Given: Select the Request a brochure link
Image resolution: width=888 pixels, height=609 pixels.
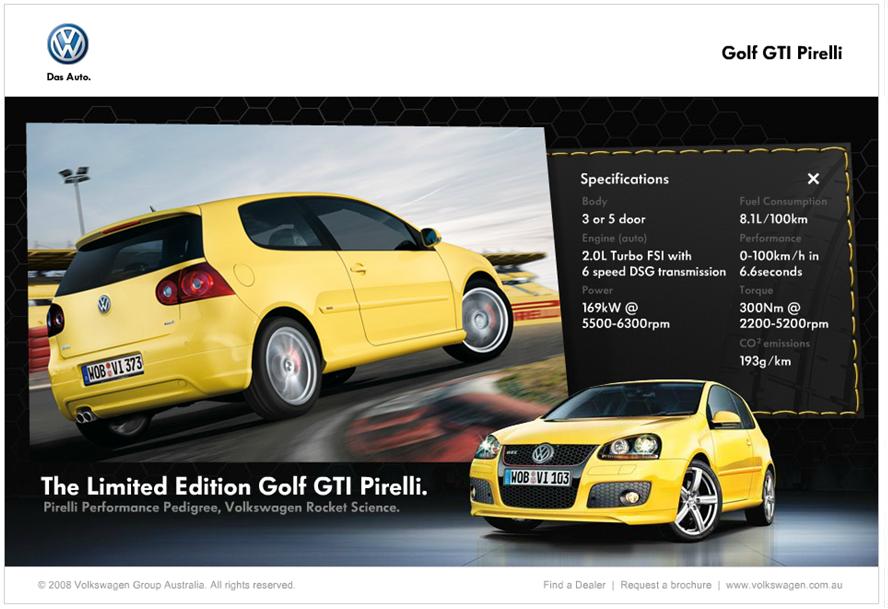Looking at the screenshot, I should coord(665,585).
